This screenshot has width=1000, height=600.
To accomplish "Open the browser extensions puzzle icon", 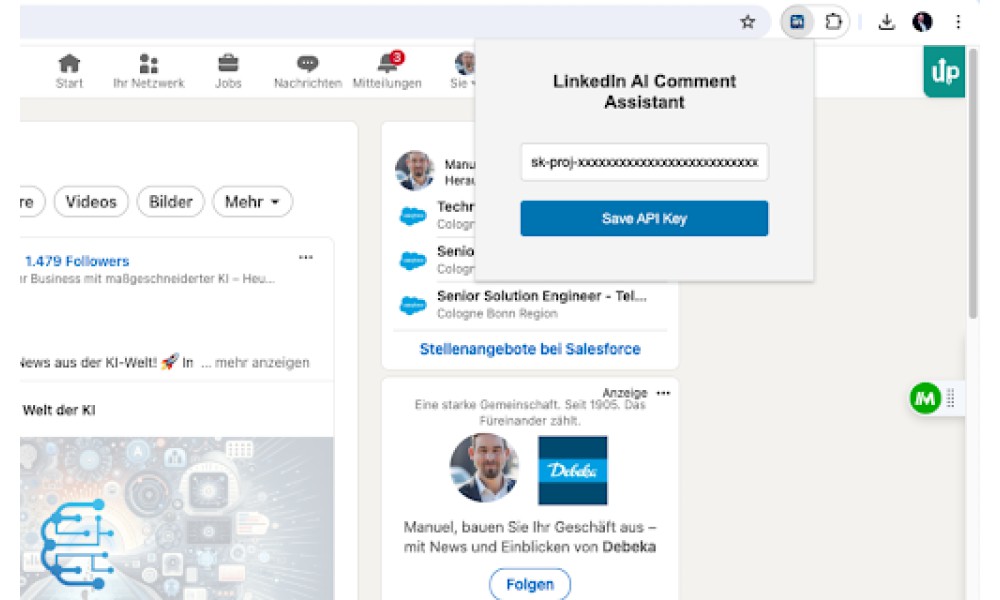I will 833,22.
